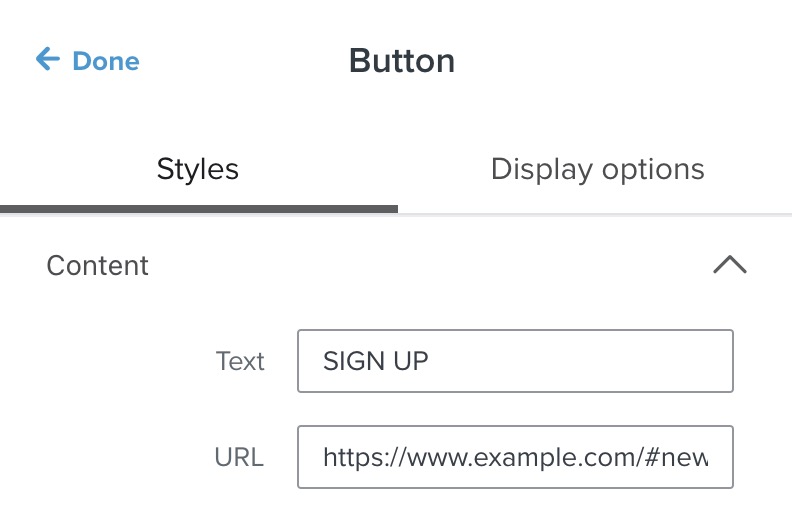Click the grey divider line under Display options
This screenshot has width=792, height=532.
pos(595,213)
